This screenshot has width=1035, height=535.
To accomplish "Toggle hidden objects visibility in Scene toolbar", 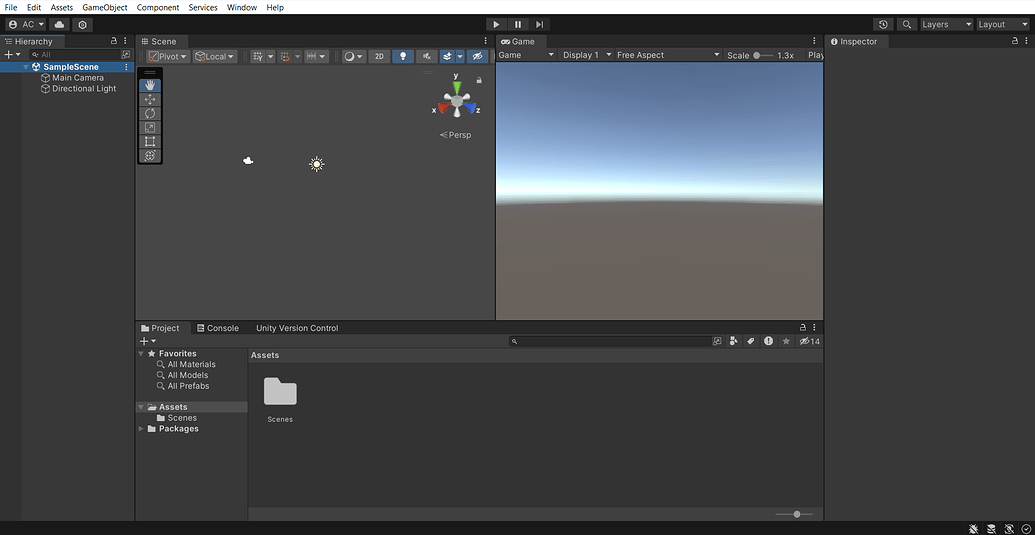I will 477,56.
